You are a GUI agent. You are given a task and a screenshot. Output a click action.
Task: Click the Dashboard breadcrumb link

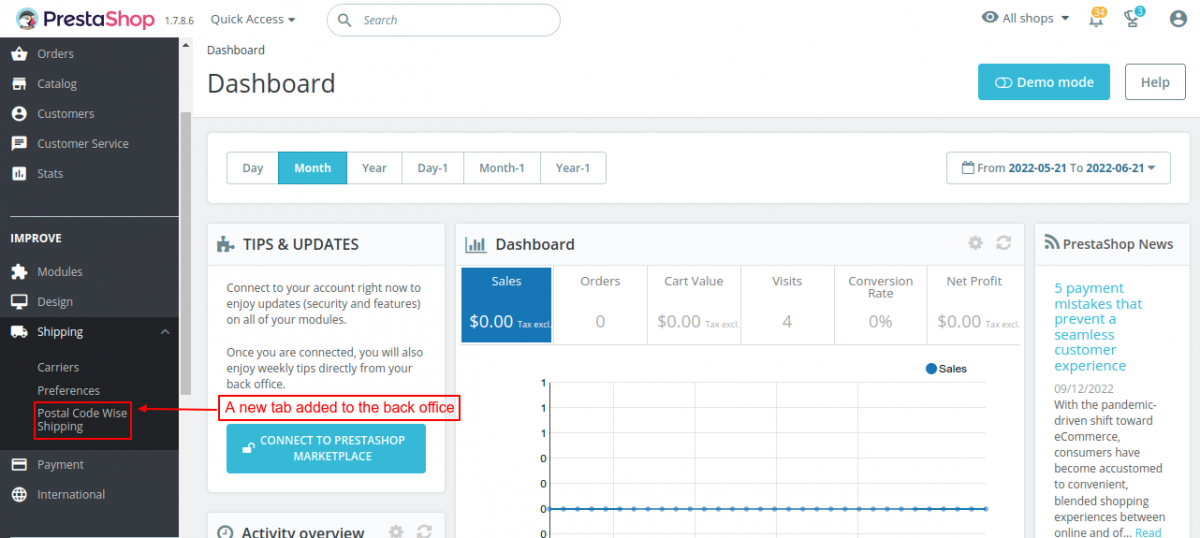[236, 50]
